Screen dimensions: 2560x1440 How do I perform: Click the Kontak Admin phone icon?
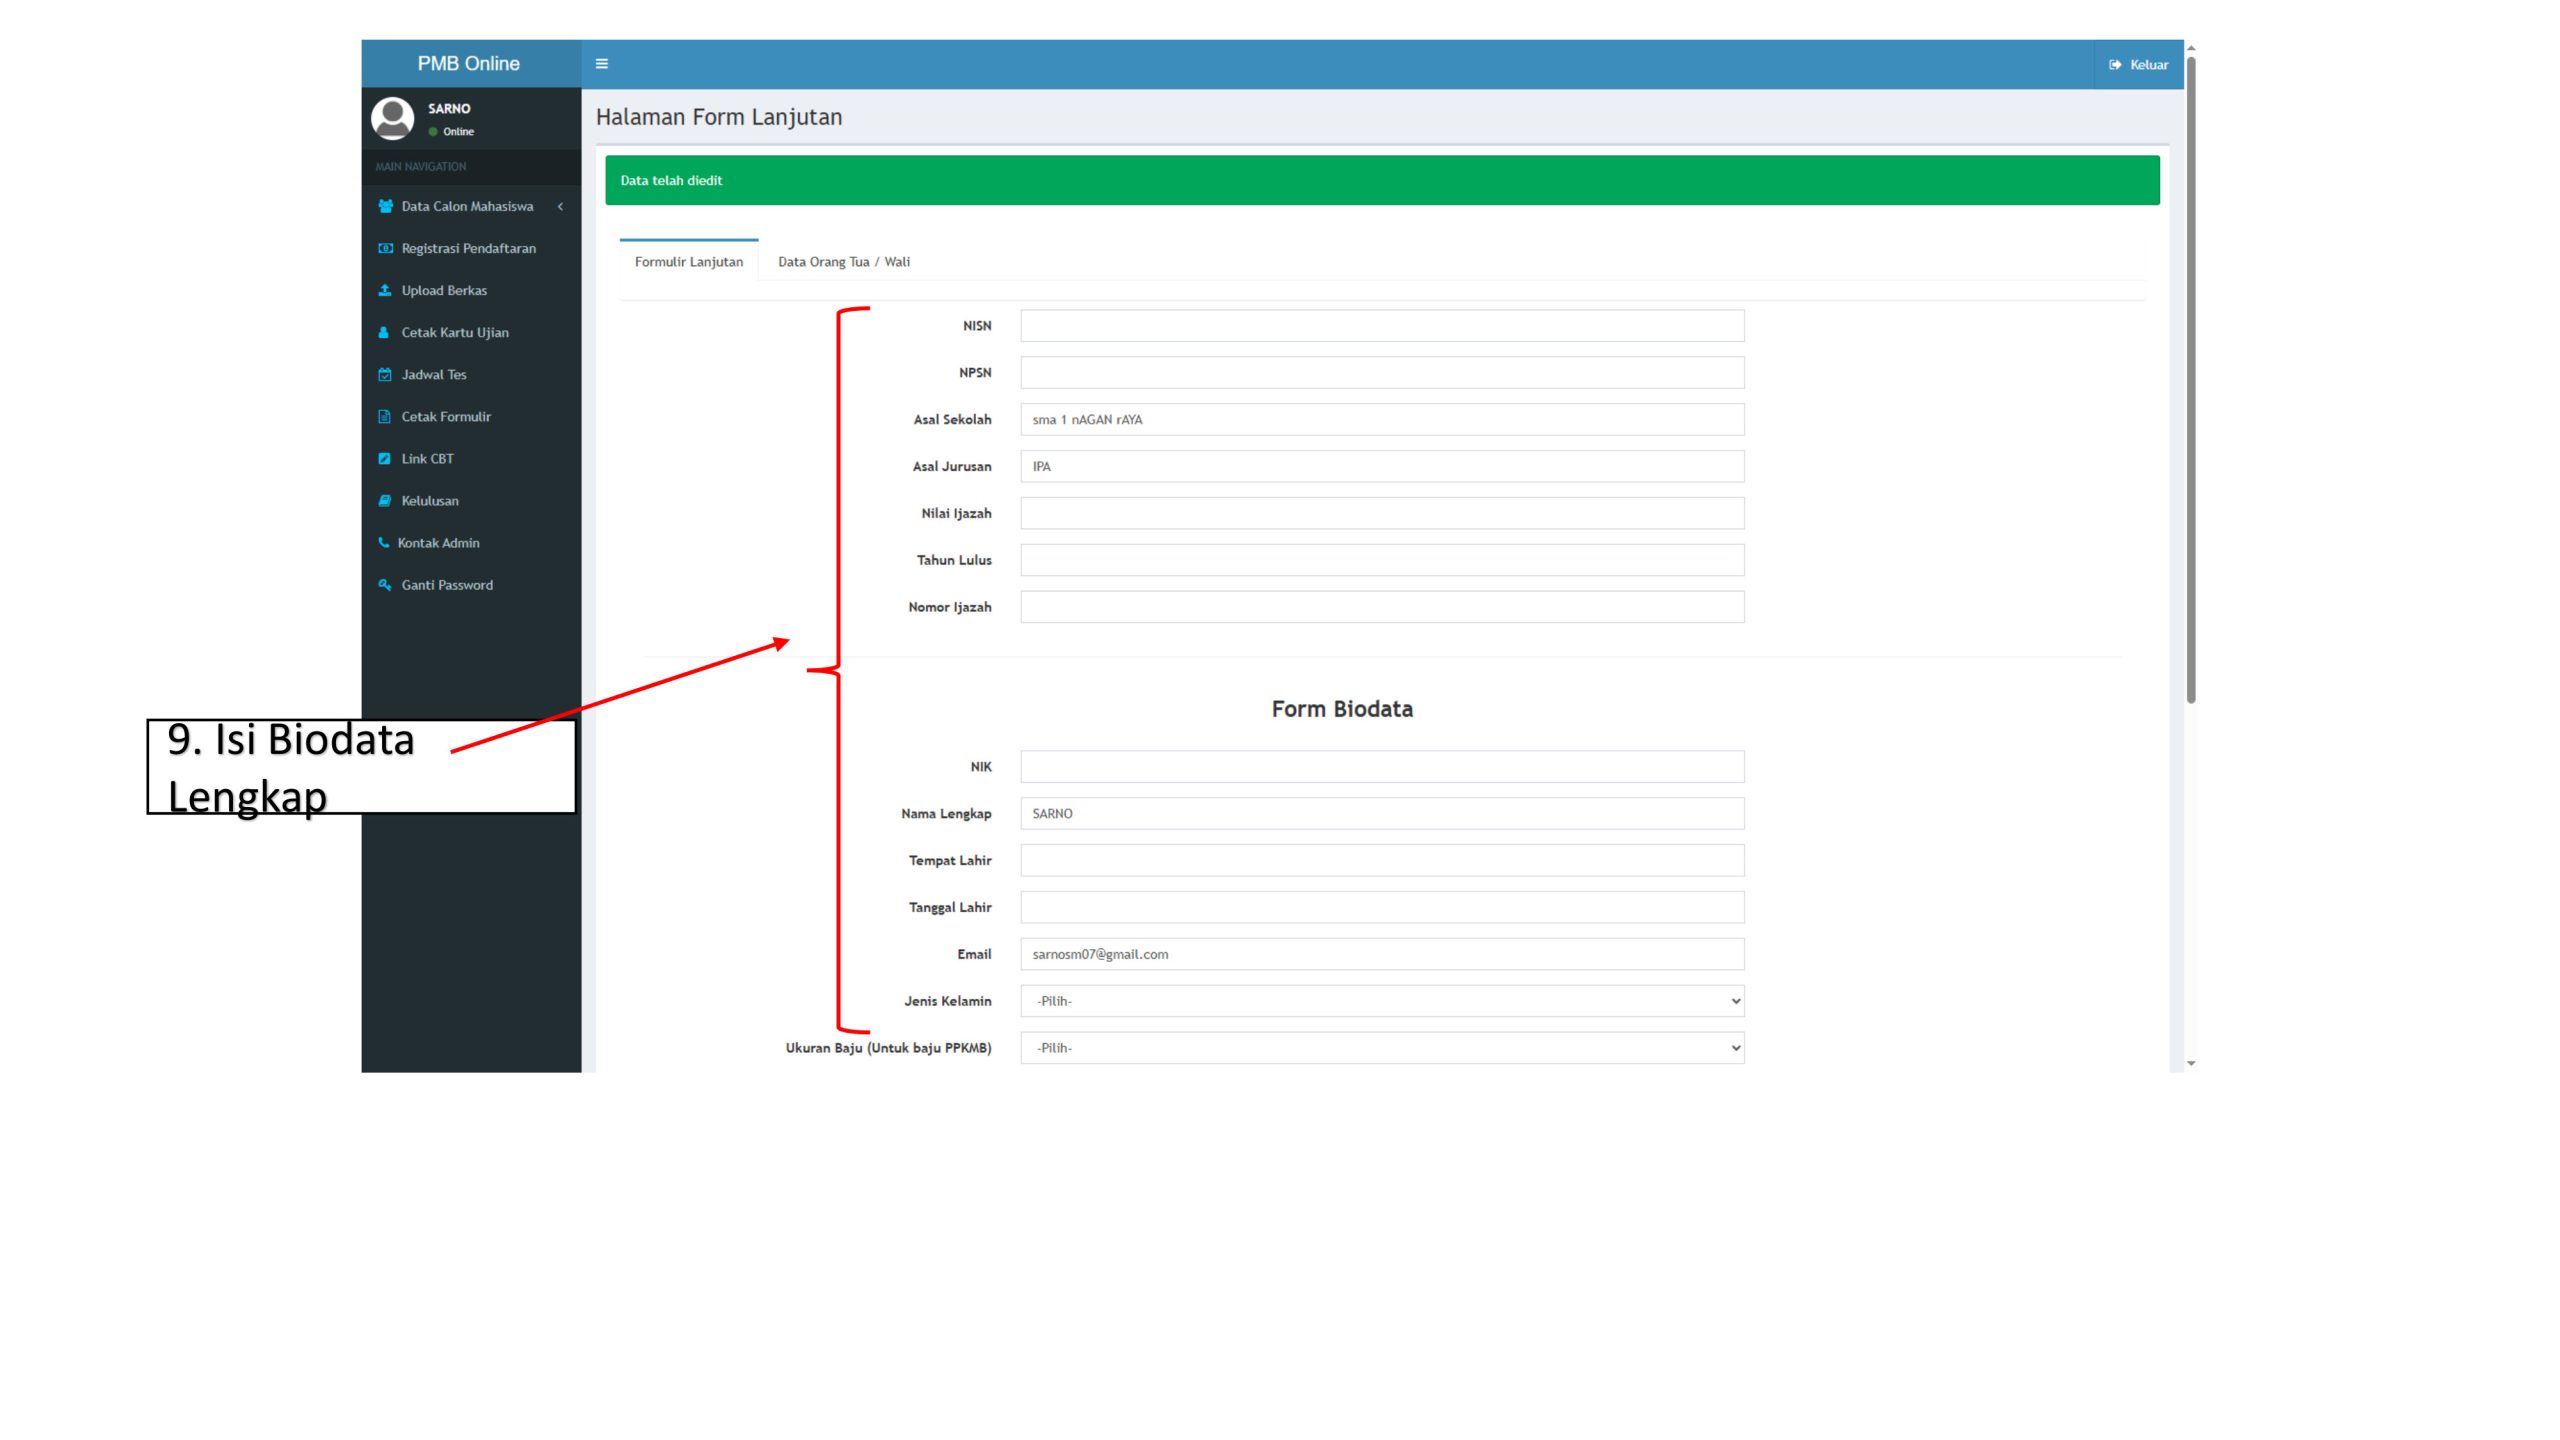click(x=383, y=542)
